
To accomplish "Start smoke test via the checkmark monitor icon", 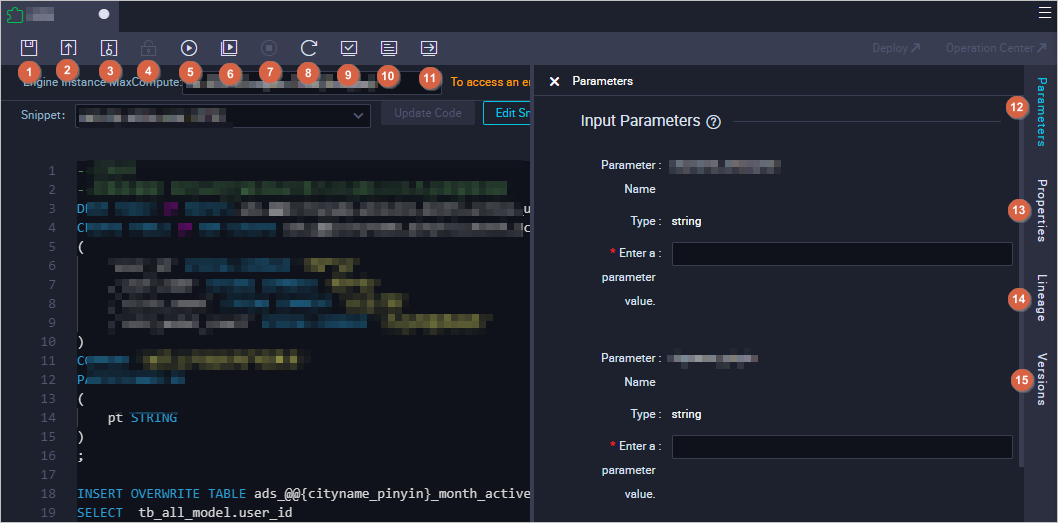I will [x=349, y=48].
